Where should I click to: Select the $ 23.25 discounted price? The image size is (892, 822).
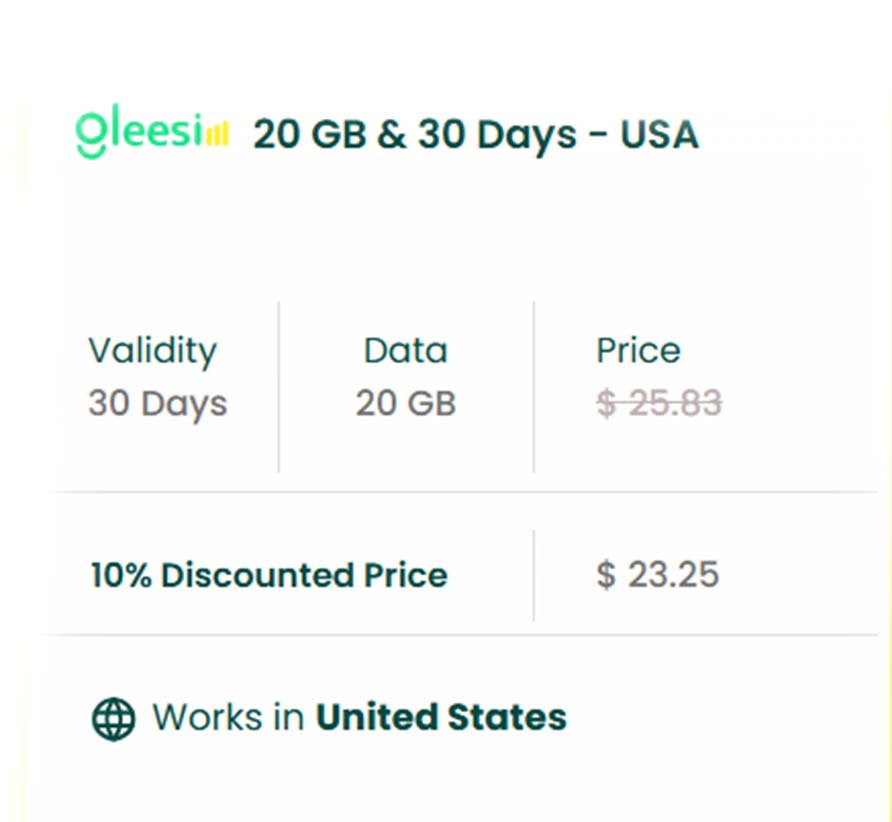click(657, 575)
